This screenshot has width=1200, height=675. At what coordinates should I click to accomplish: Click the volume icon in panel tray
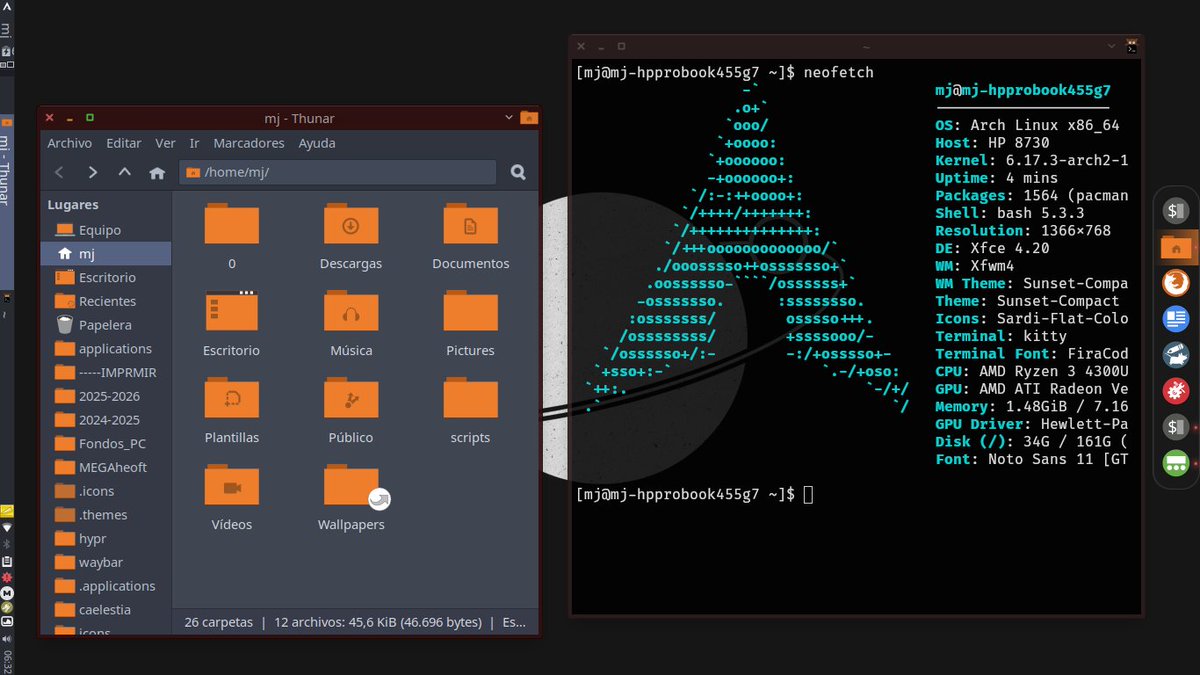point(7,637)
